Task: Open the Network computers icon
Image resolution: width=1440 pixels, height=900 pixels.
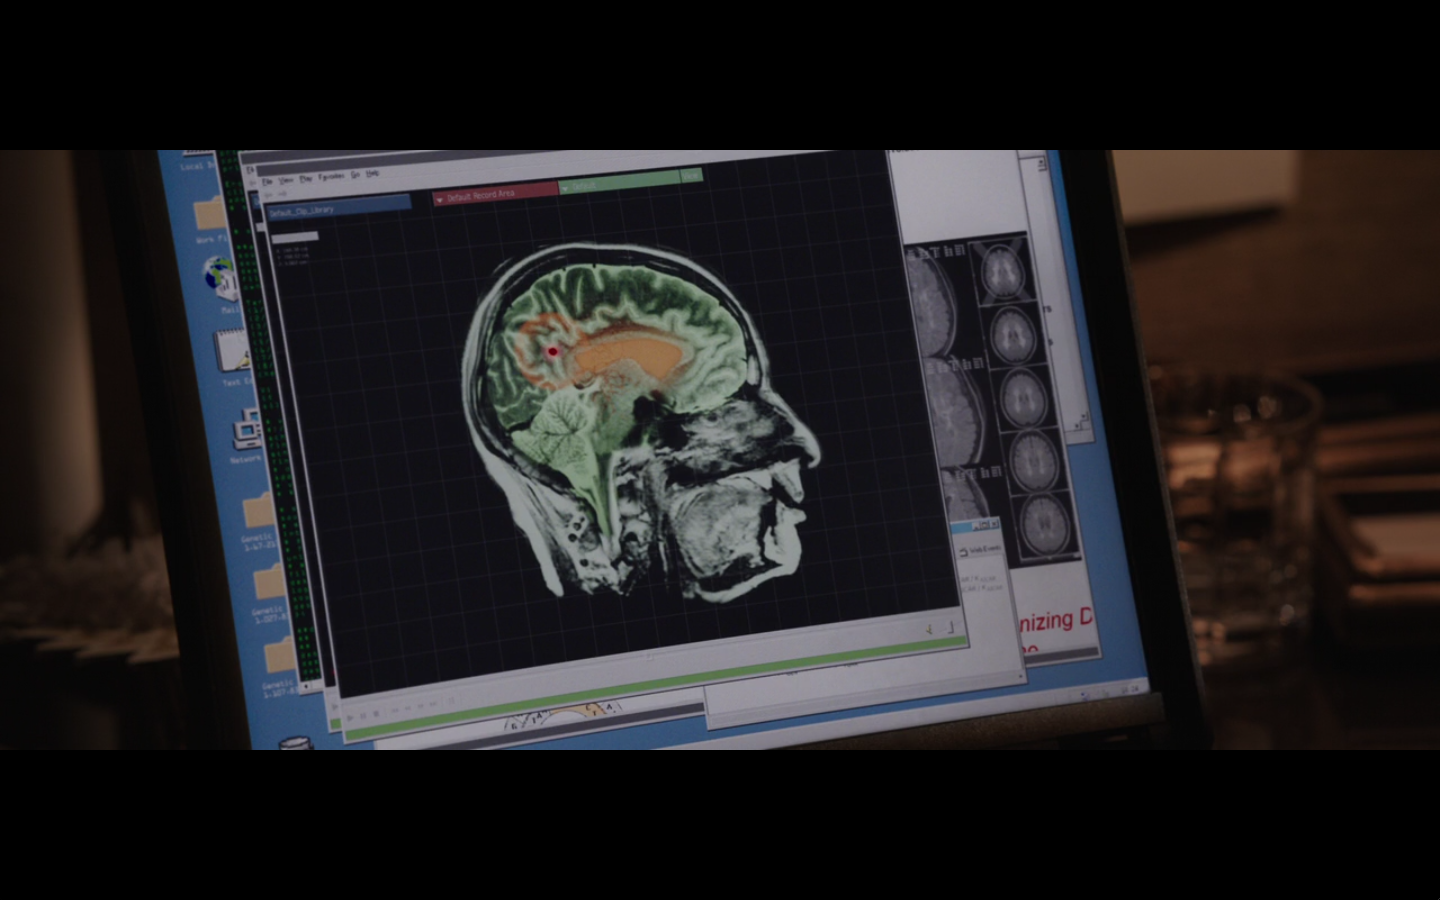Action: coord(246,430)
